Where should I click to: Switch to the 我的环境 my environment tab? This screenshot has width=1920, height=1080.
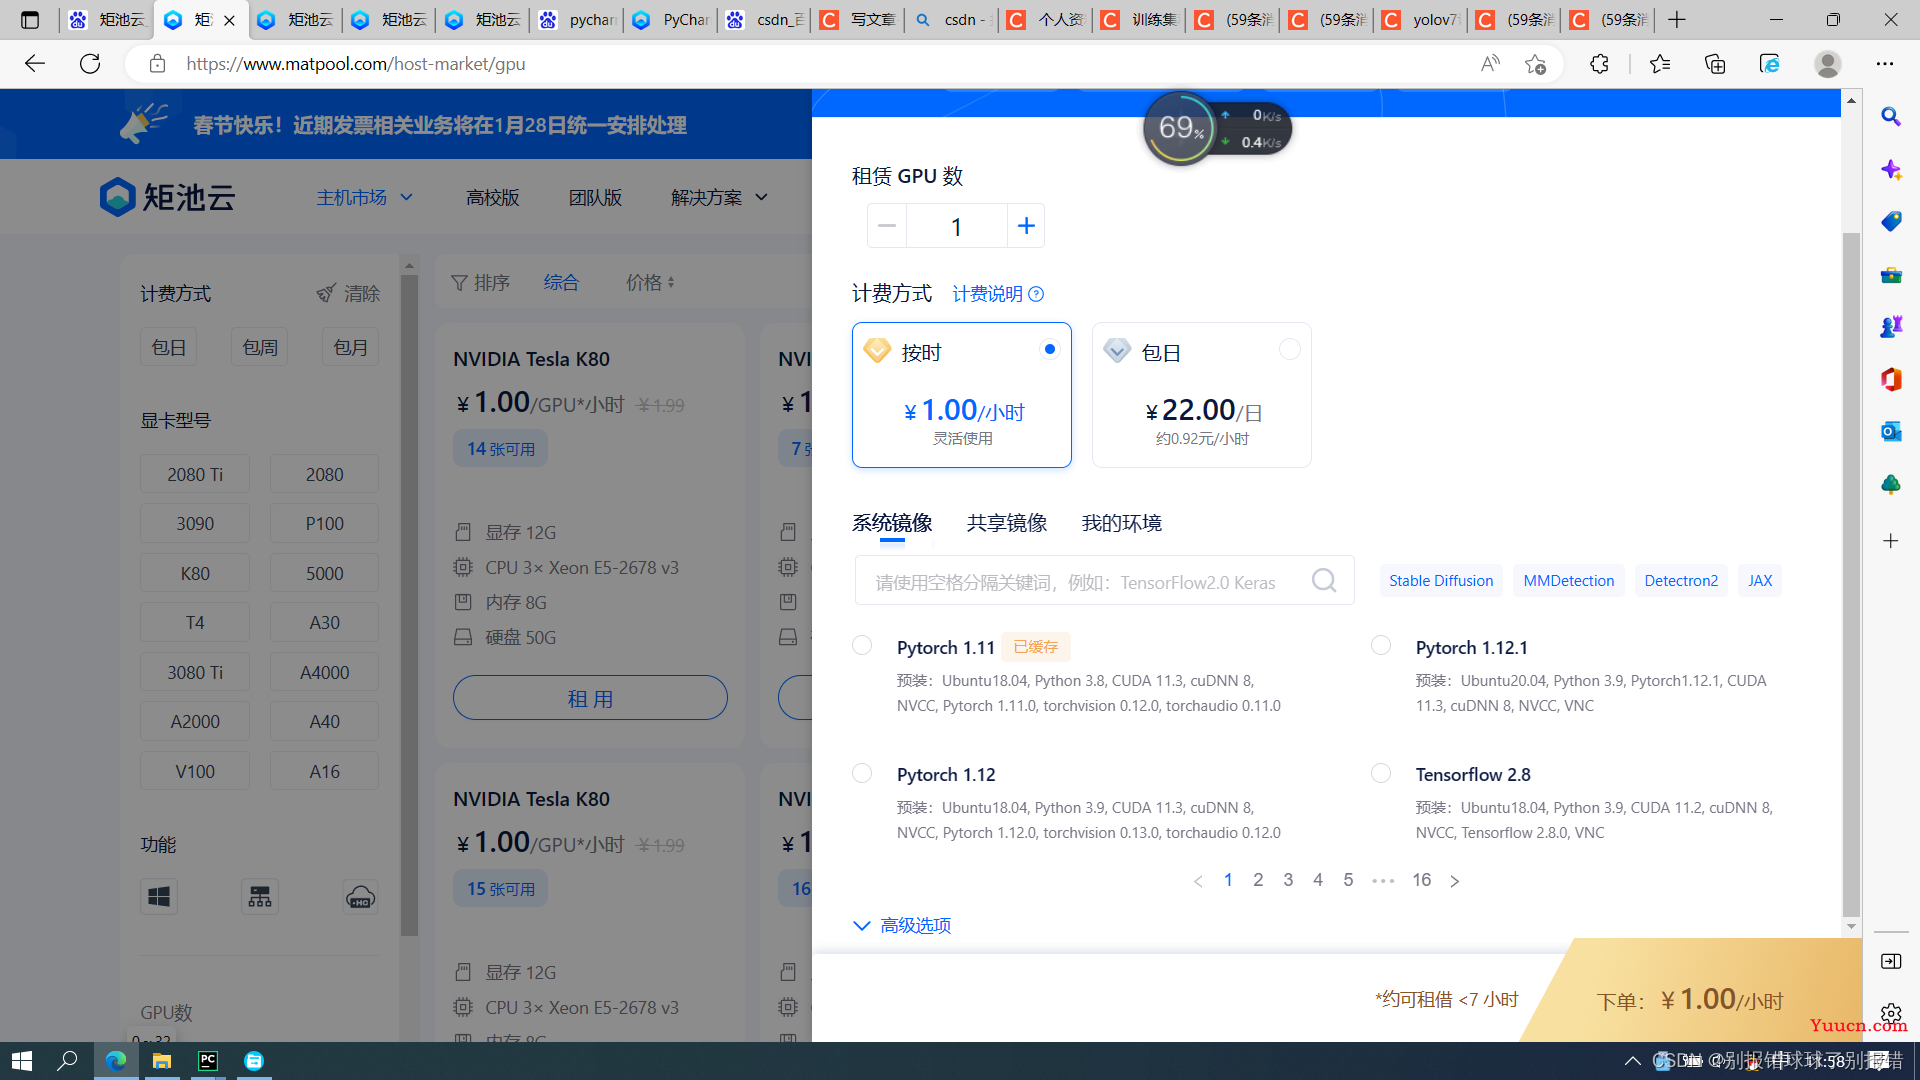point(1122,522)
